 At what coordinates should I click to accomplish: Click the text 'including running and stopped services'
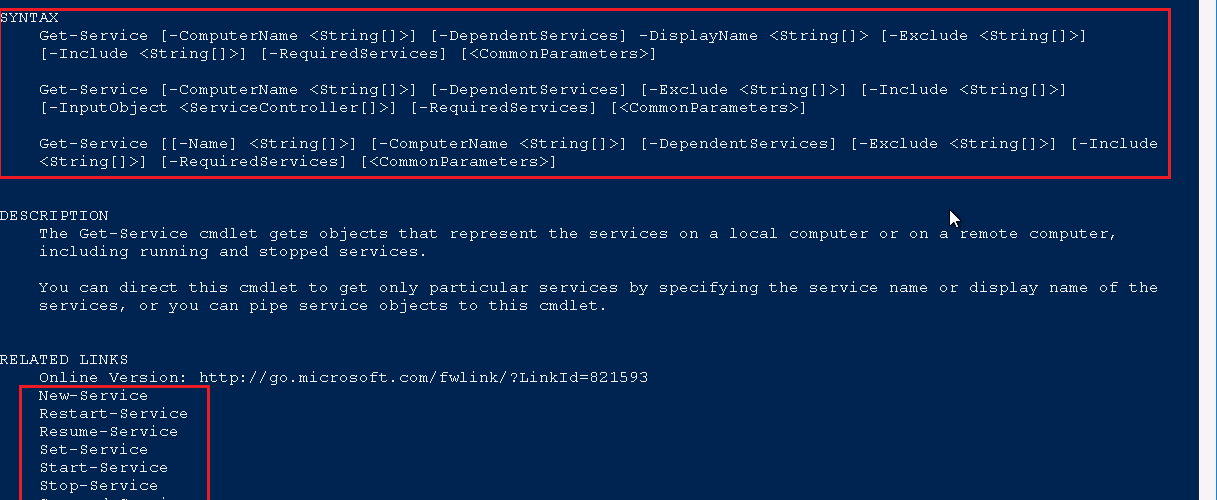click(x=233, y=252)
